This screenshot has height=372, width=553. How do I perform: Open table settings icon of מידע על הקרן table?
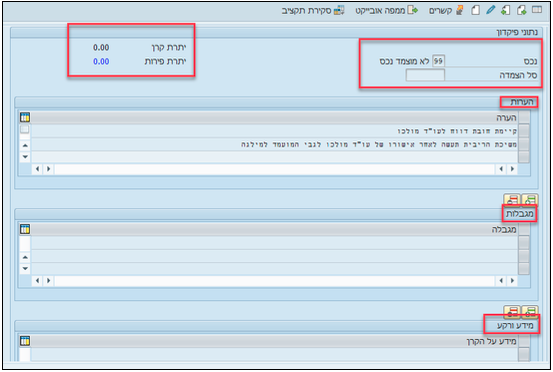pos(25,341)
